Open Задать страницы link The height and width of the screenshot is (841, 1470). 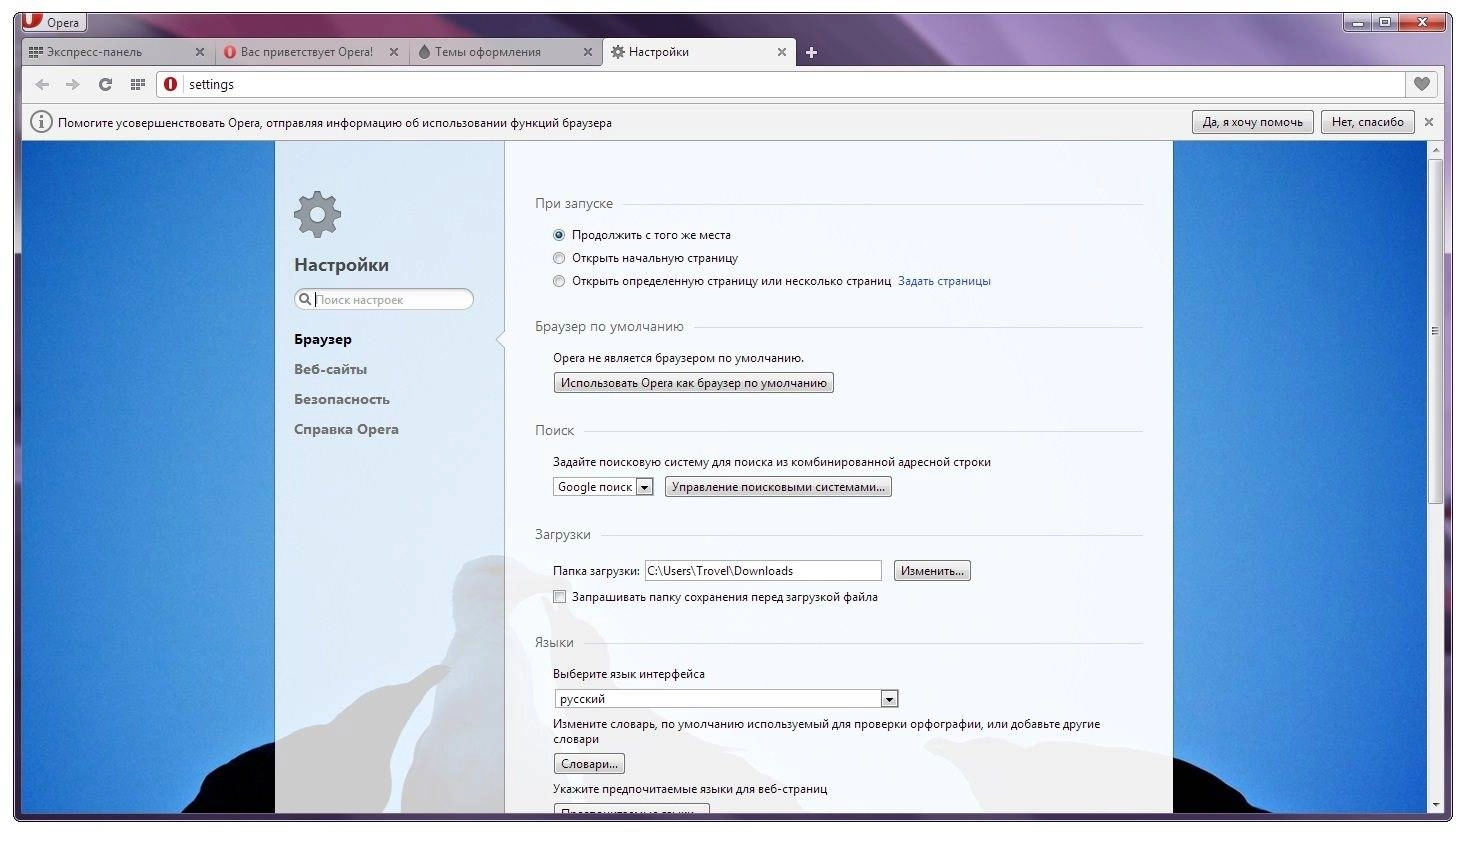pyautogui.click(x=944, y=281)
